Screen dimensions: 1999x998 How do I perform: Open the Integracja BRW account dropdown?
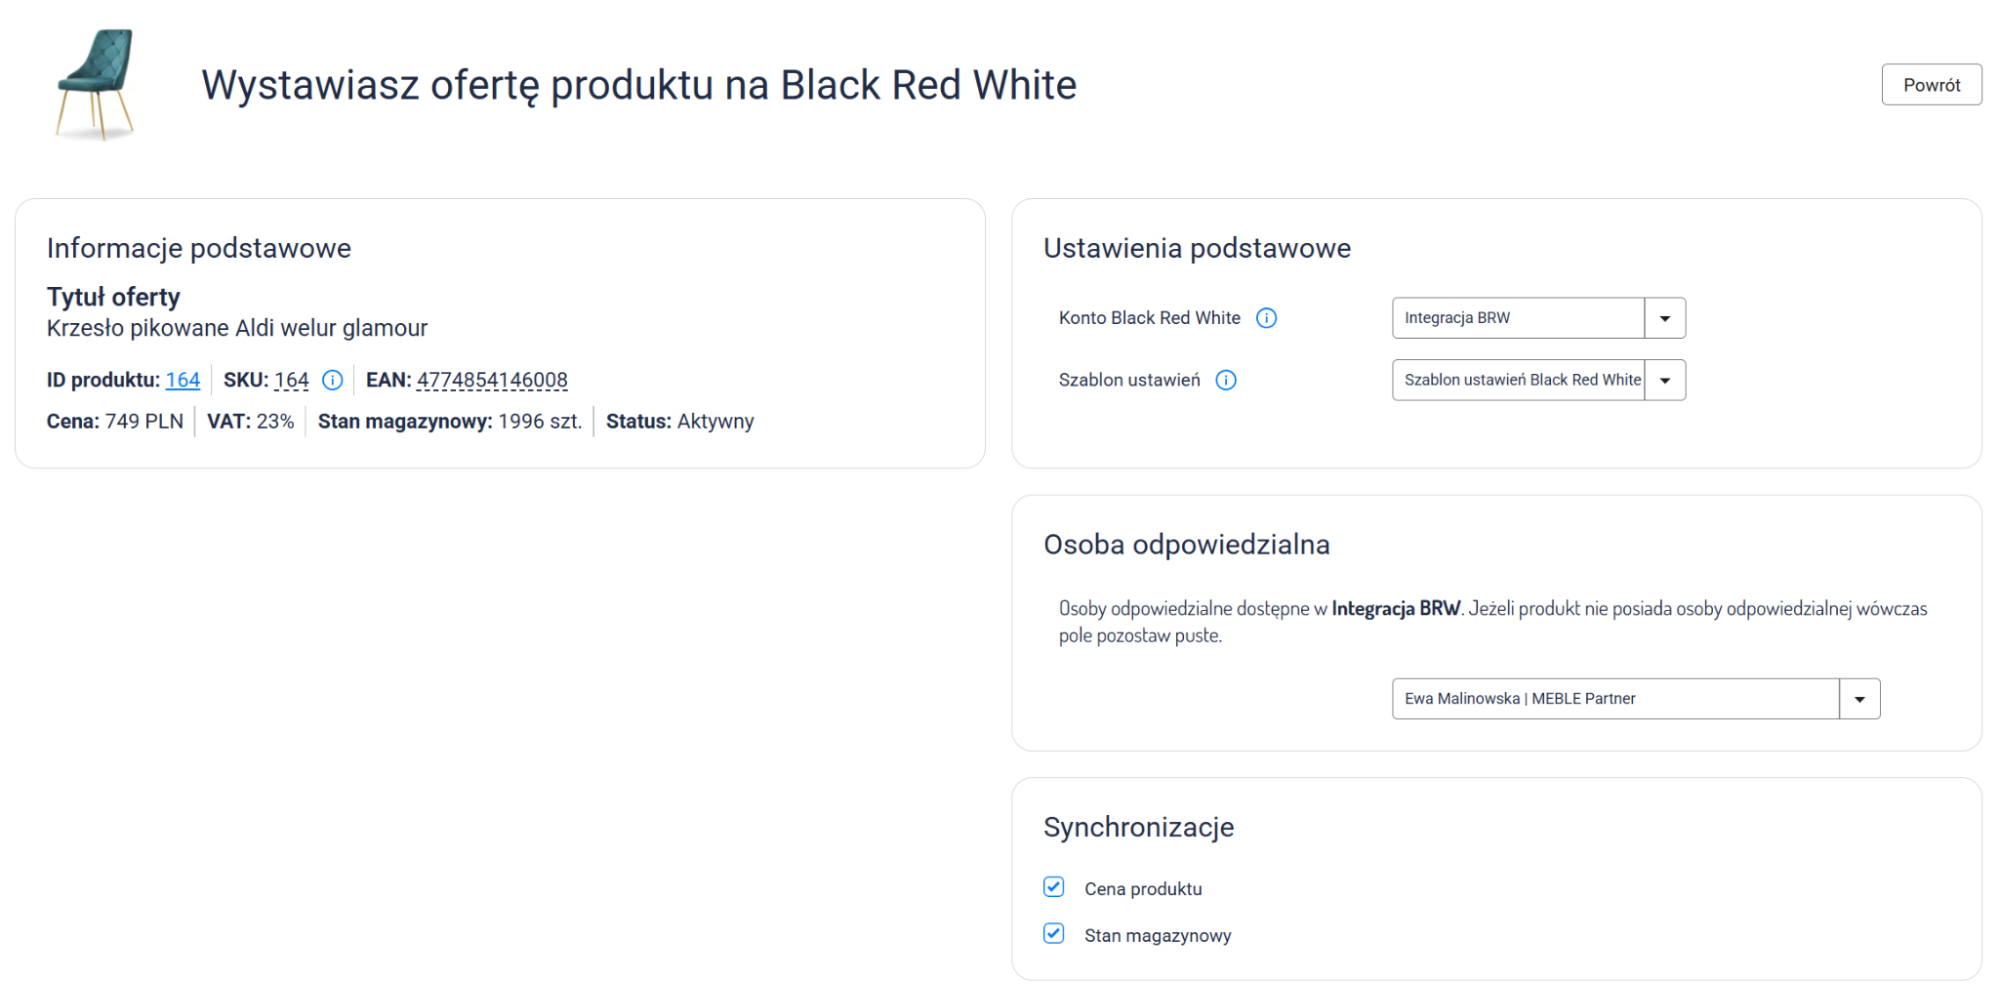click(x=1518, y=318)
